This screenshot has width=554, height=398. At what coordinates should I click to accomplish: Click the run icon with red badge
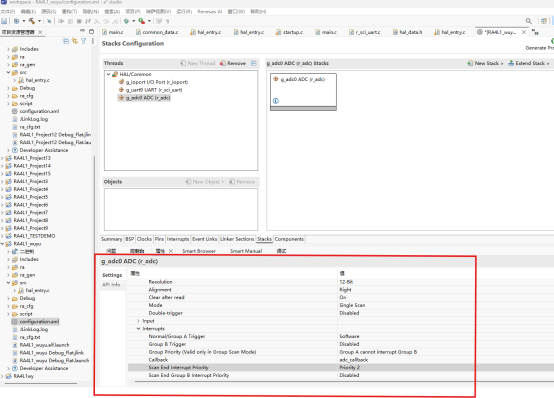coord(142,21)
